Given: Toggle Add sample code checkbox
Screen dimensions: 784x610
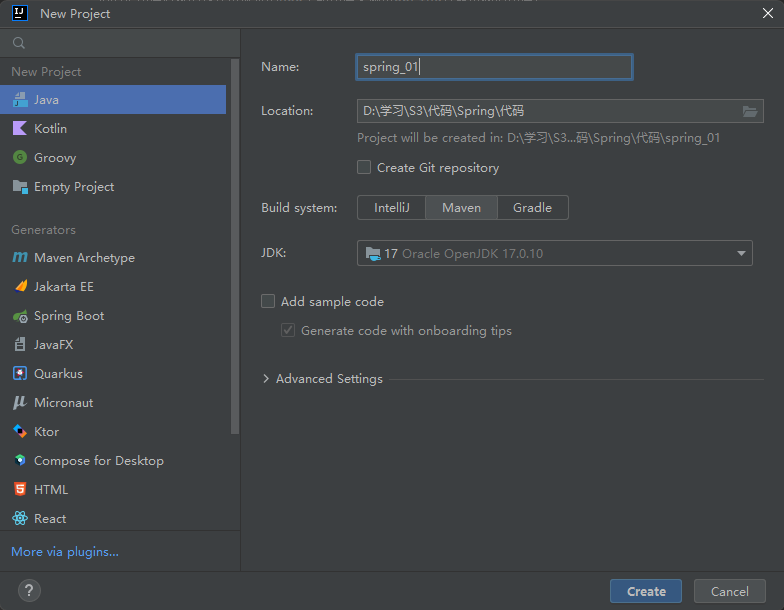Looking at the screenshot, I should [268, 301].
